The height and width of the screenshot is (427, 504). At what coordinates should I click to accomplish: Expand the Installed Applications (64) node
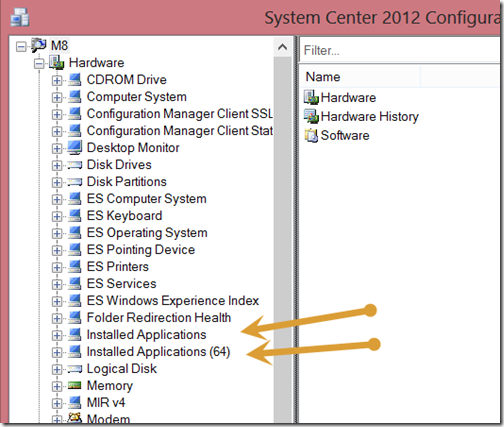click(57, 353)
